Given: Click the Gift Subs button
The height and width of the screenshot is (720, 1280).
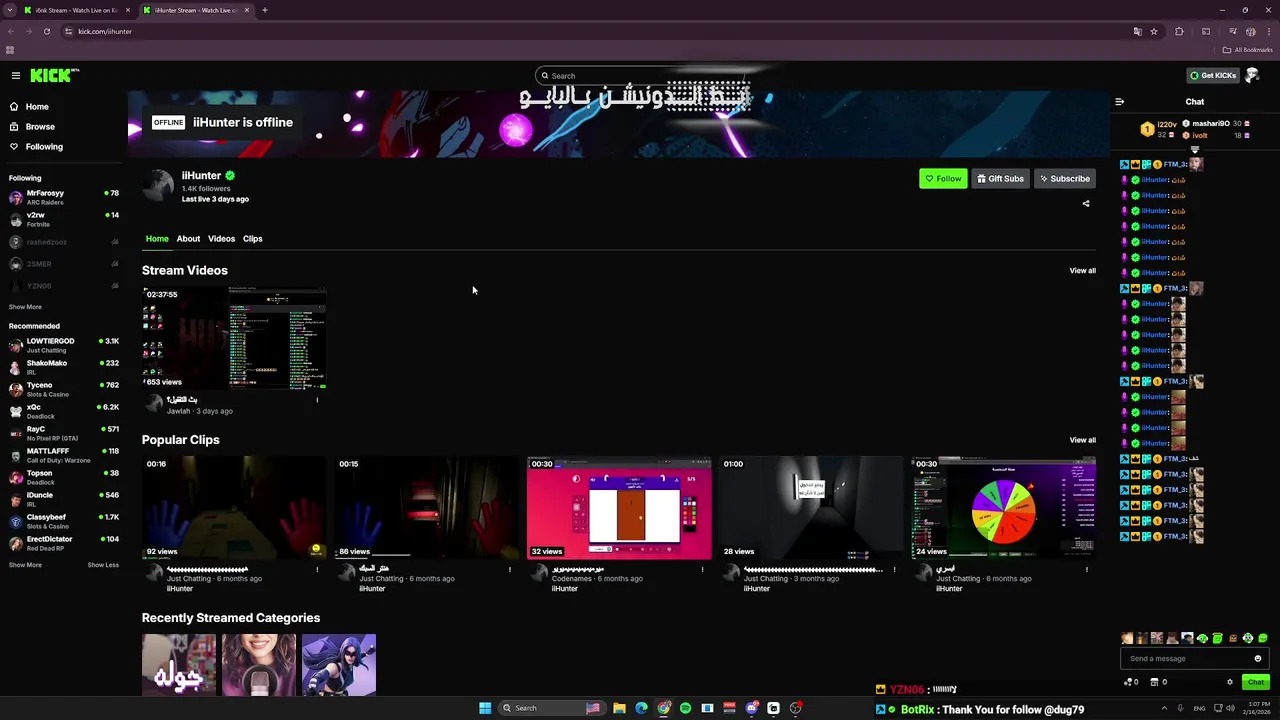Looking at the screenshot, I should click(x=1000, y=179).
